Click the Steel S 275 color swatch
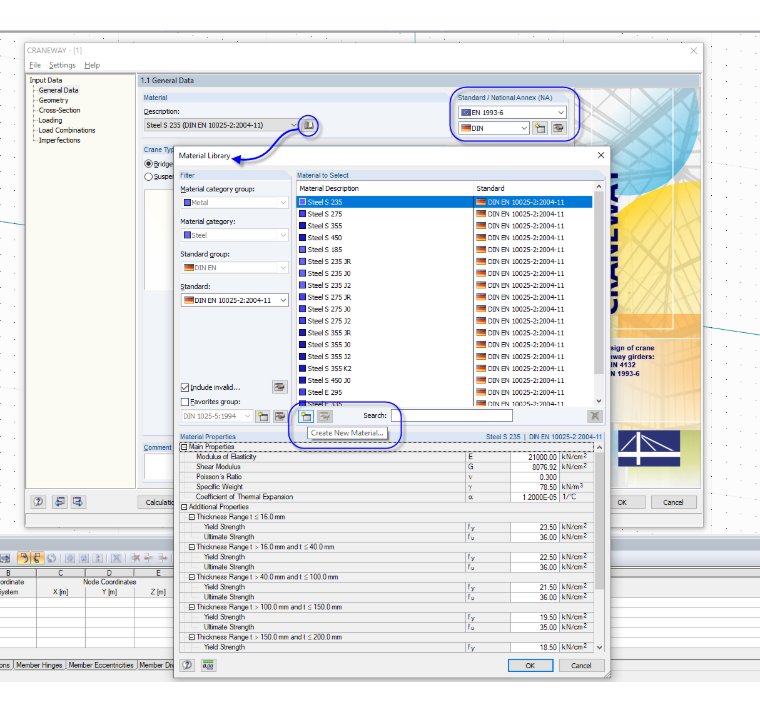 pyautogui.click(x=302, y=214)
